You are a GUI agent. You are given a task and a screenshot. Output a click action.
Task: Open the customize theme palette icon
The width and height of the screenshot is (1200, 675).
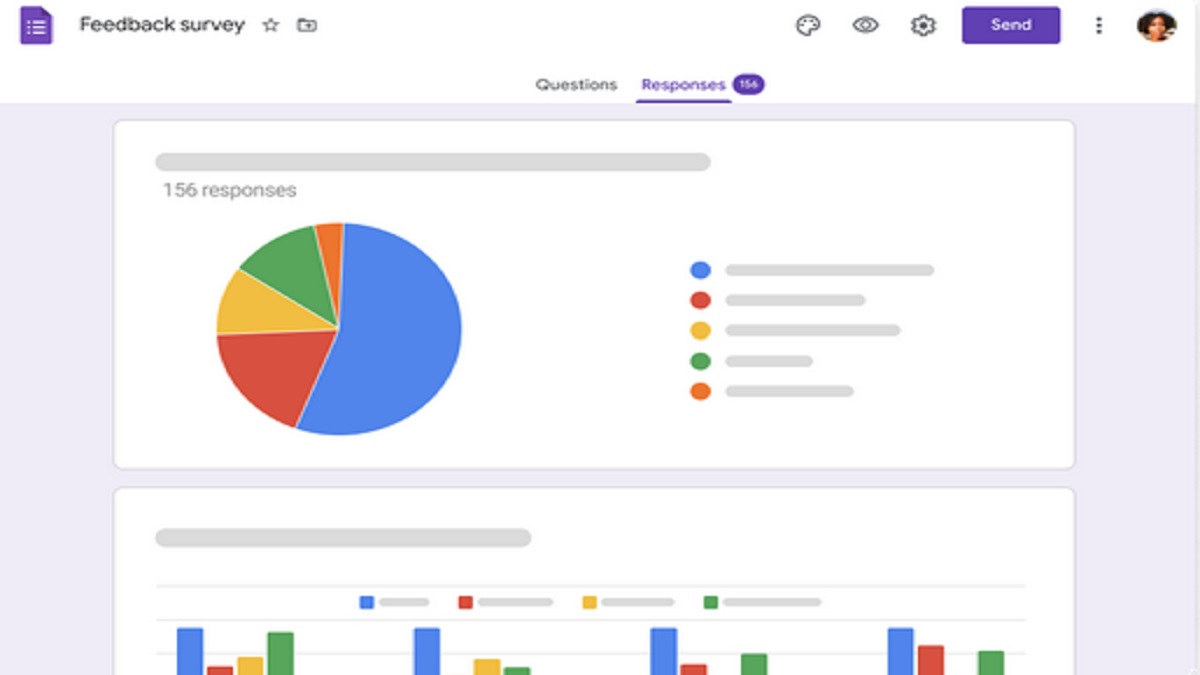click(x=808, y=26)
